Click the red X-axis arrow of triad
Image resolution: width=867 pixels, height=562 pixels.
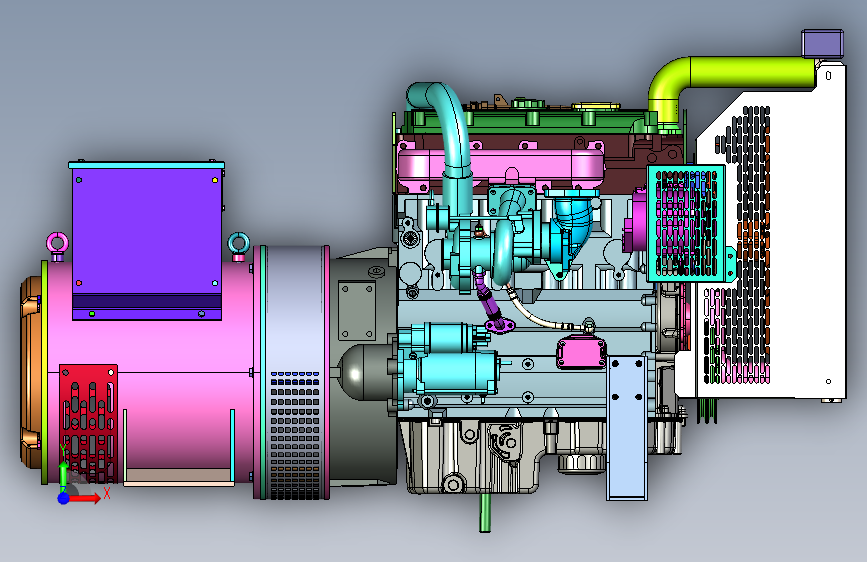click(x=85, y=498)
